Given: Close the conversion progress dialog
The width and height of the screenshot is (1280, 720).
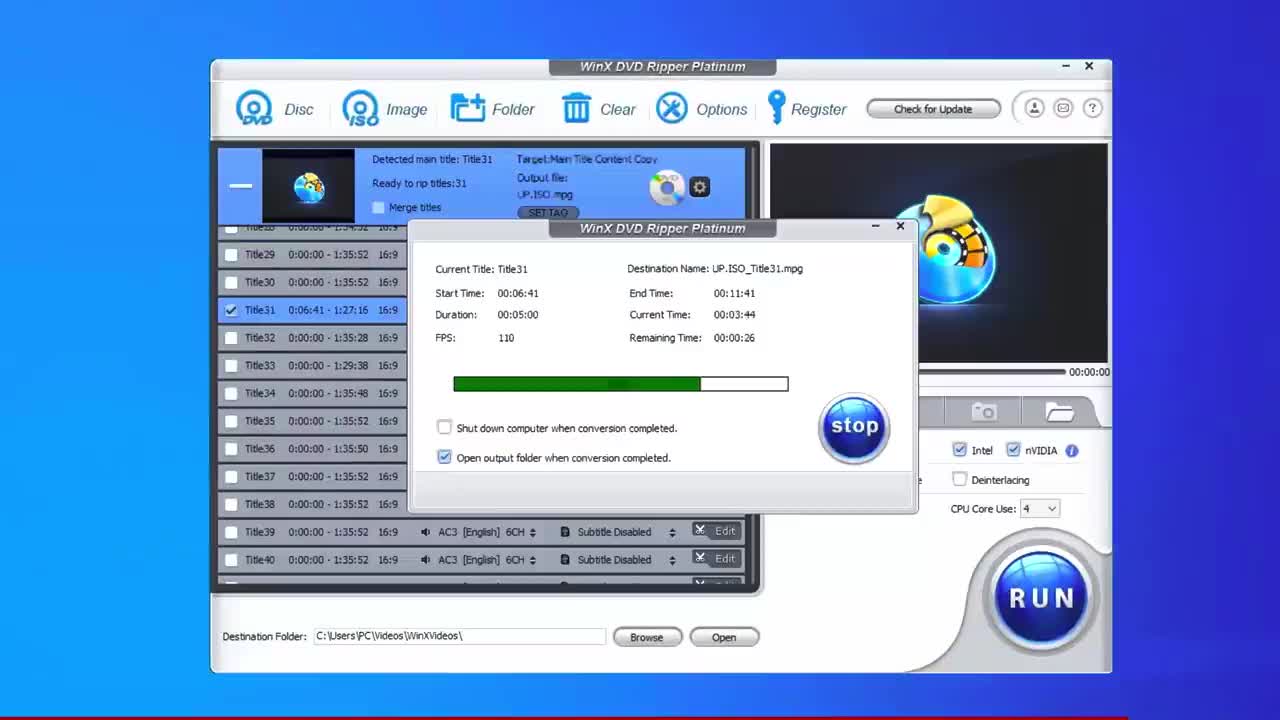Looking at the screenshot, I should 900,226.
